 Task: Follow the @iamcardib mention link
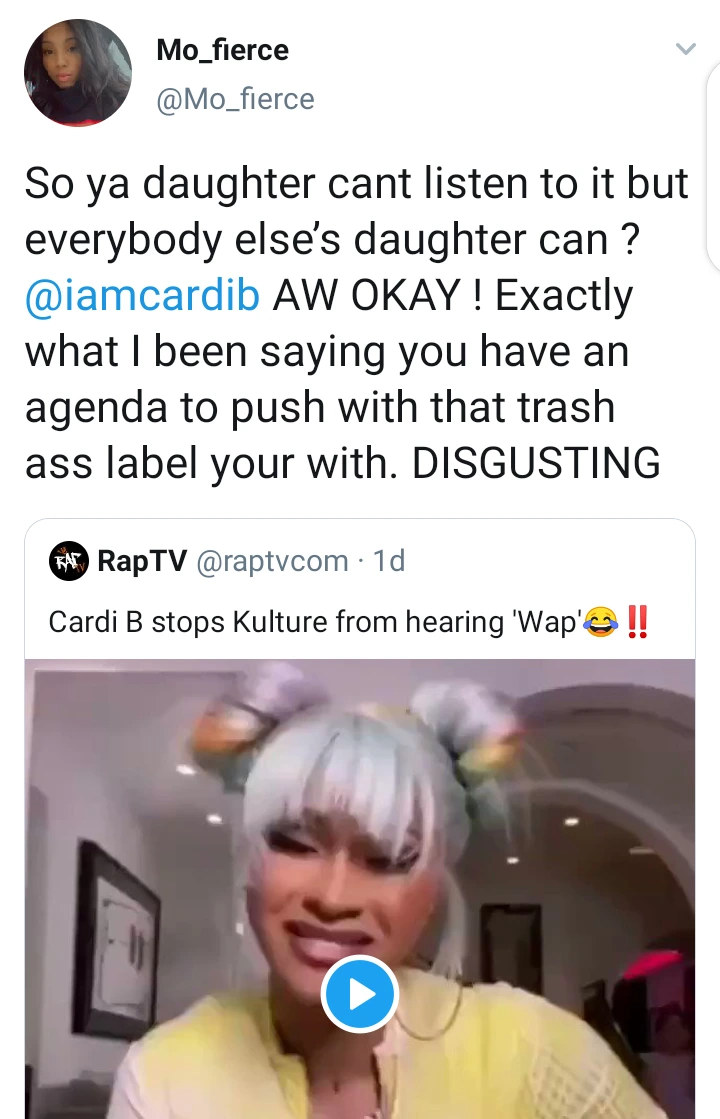pyautogui.click(x=142, y=295)
